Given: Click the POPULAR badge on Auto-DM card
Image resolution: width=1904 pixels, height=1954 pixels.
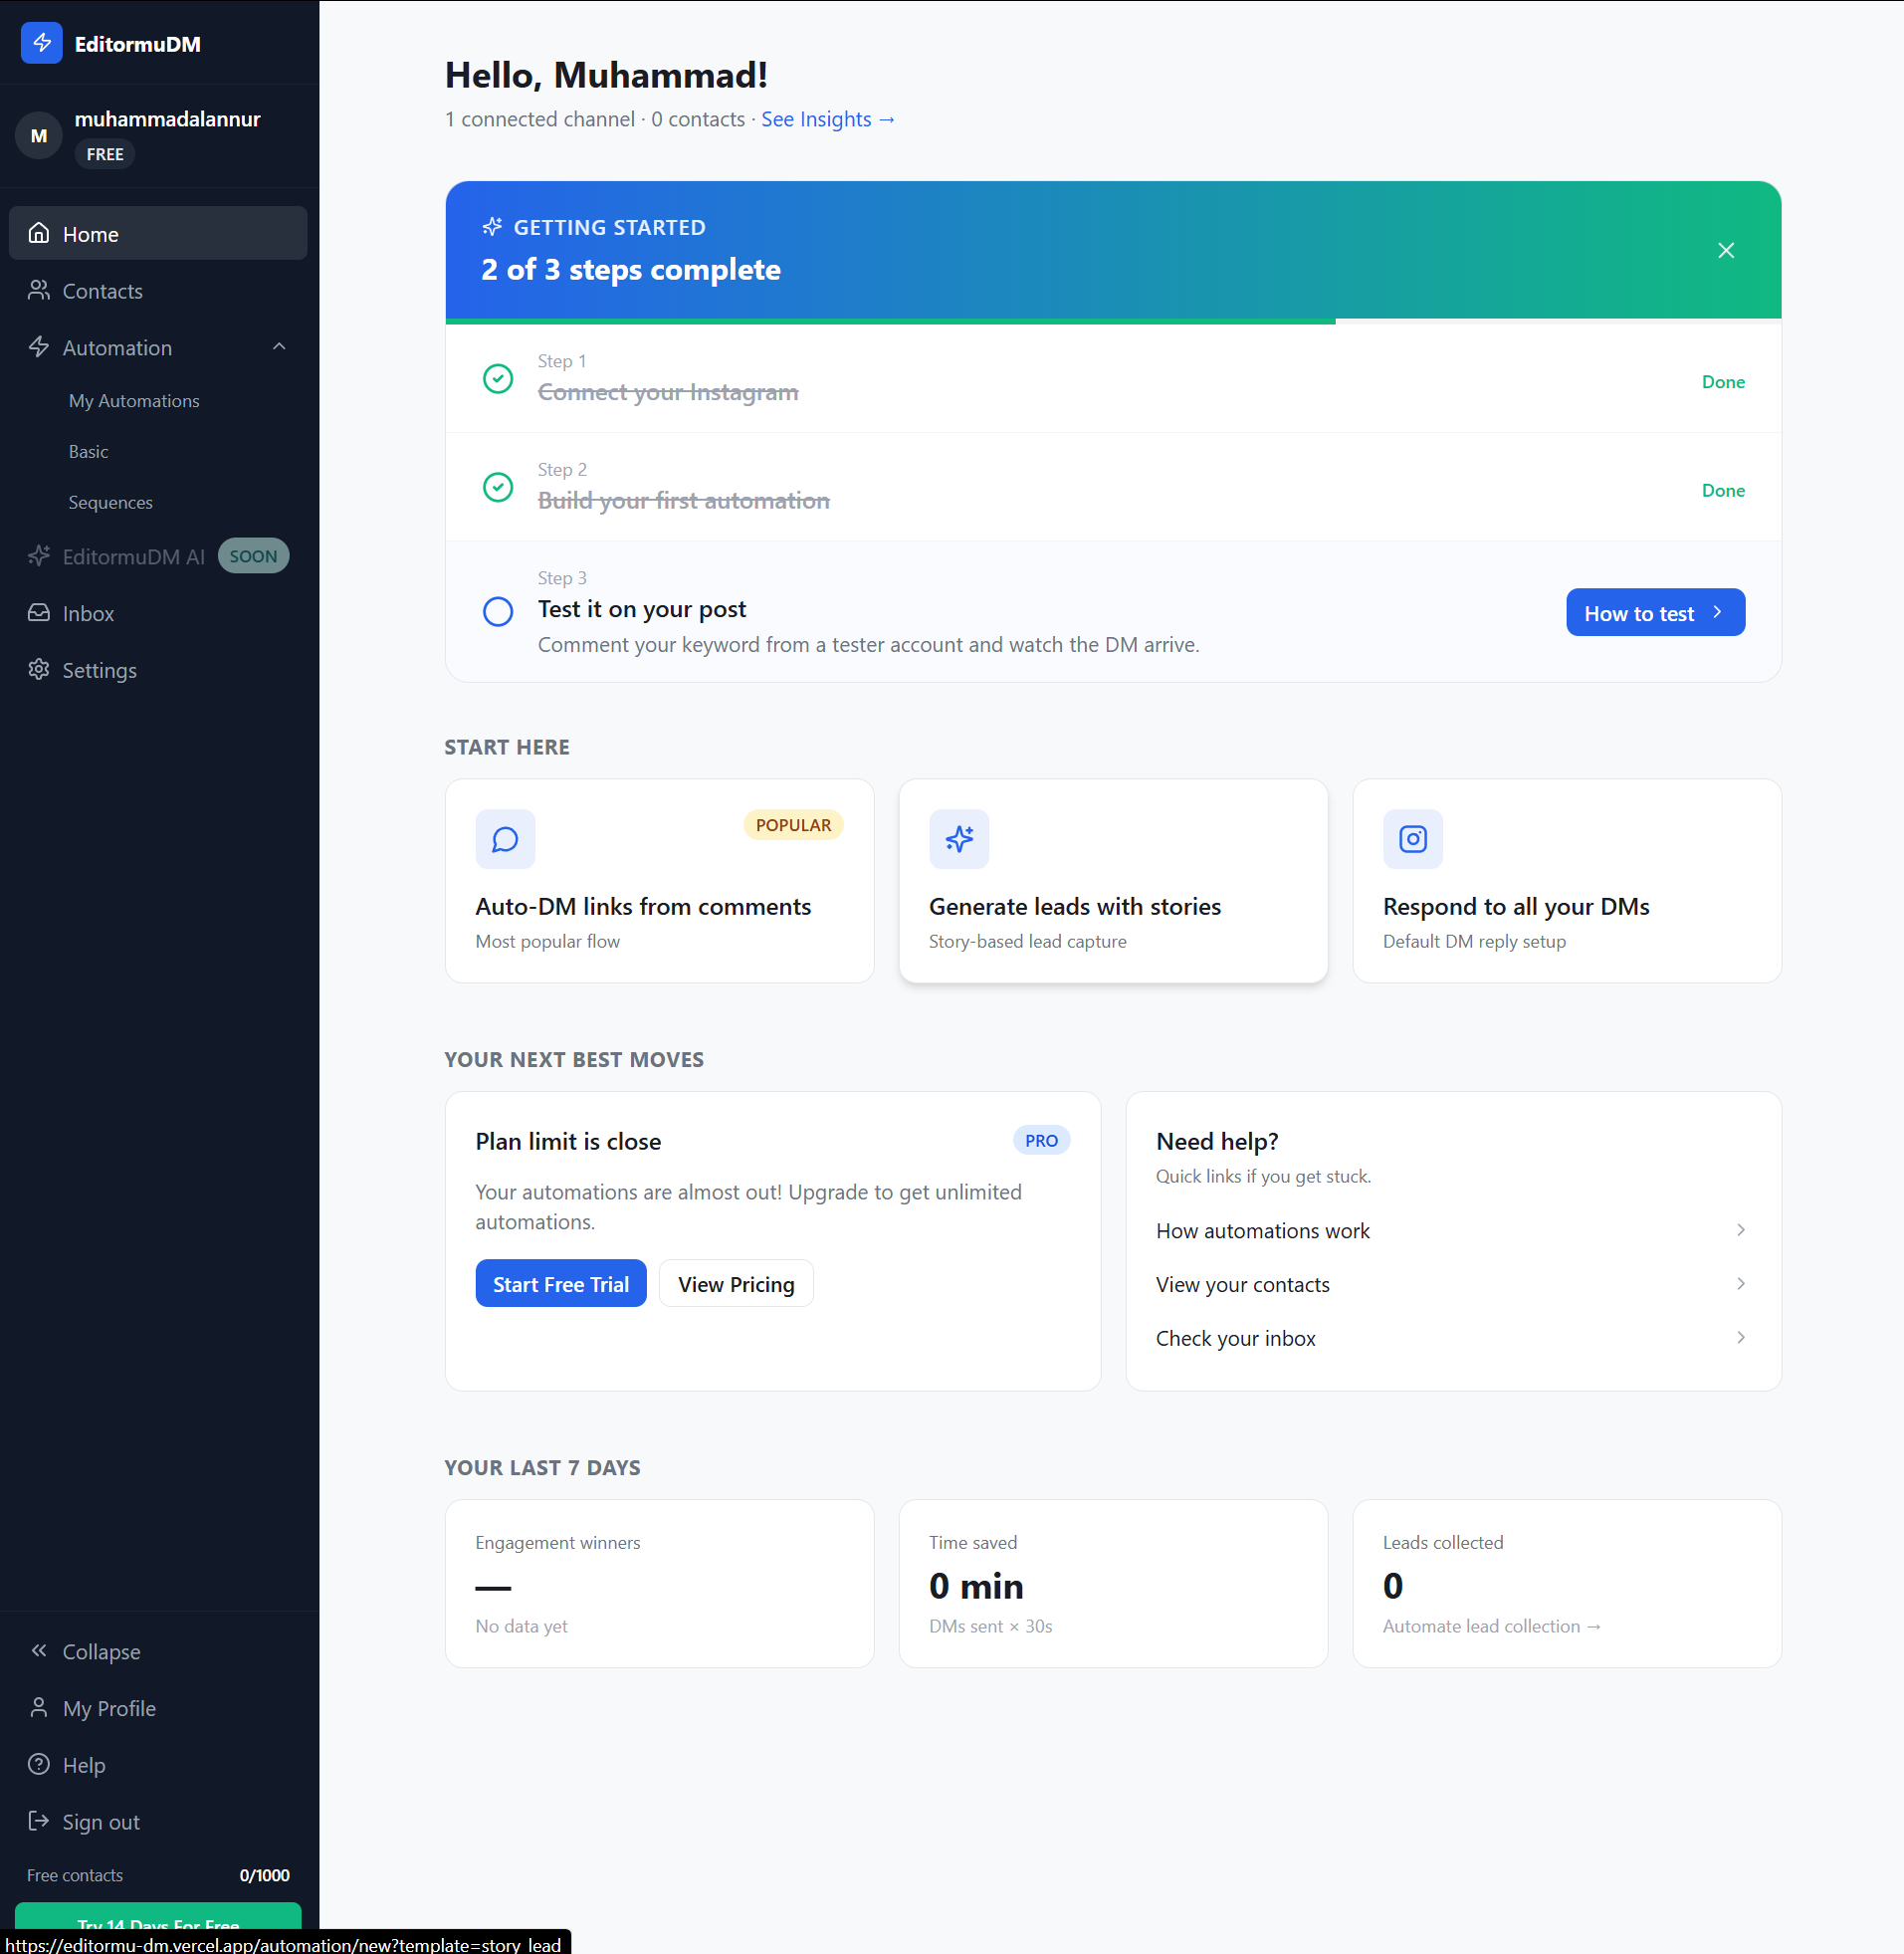Looking at the screenshot, I should pyautogui.click(x=793, y=825).
